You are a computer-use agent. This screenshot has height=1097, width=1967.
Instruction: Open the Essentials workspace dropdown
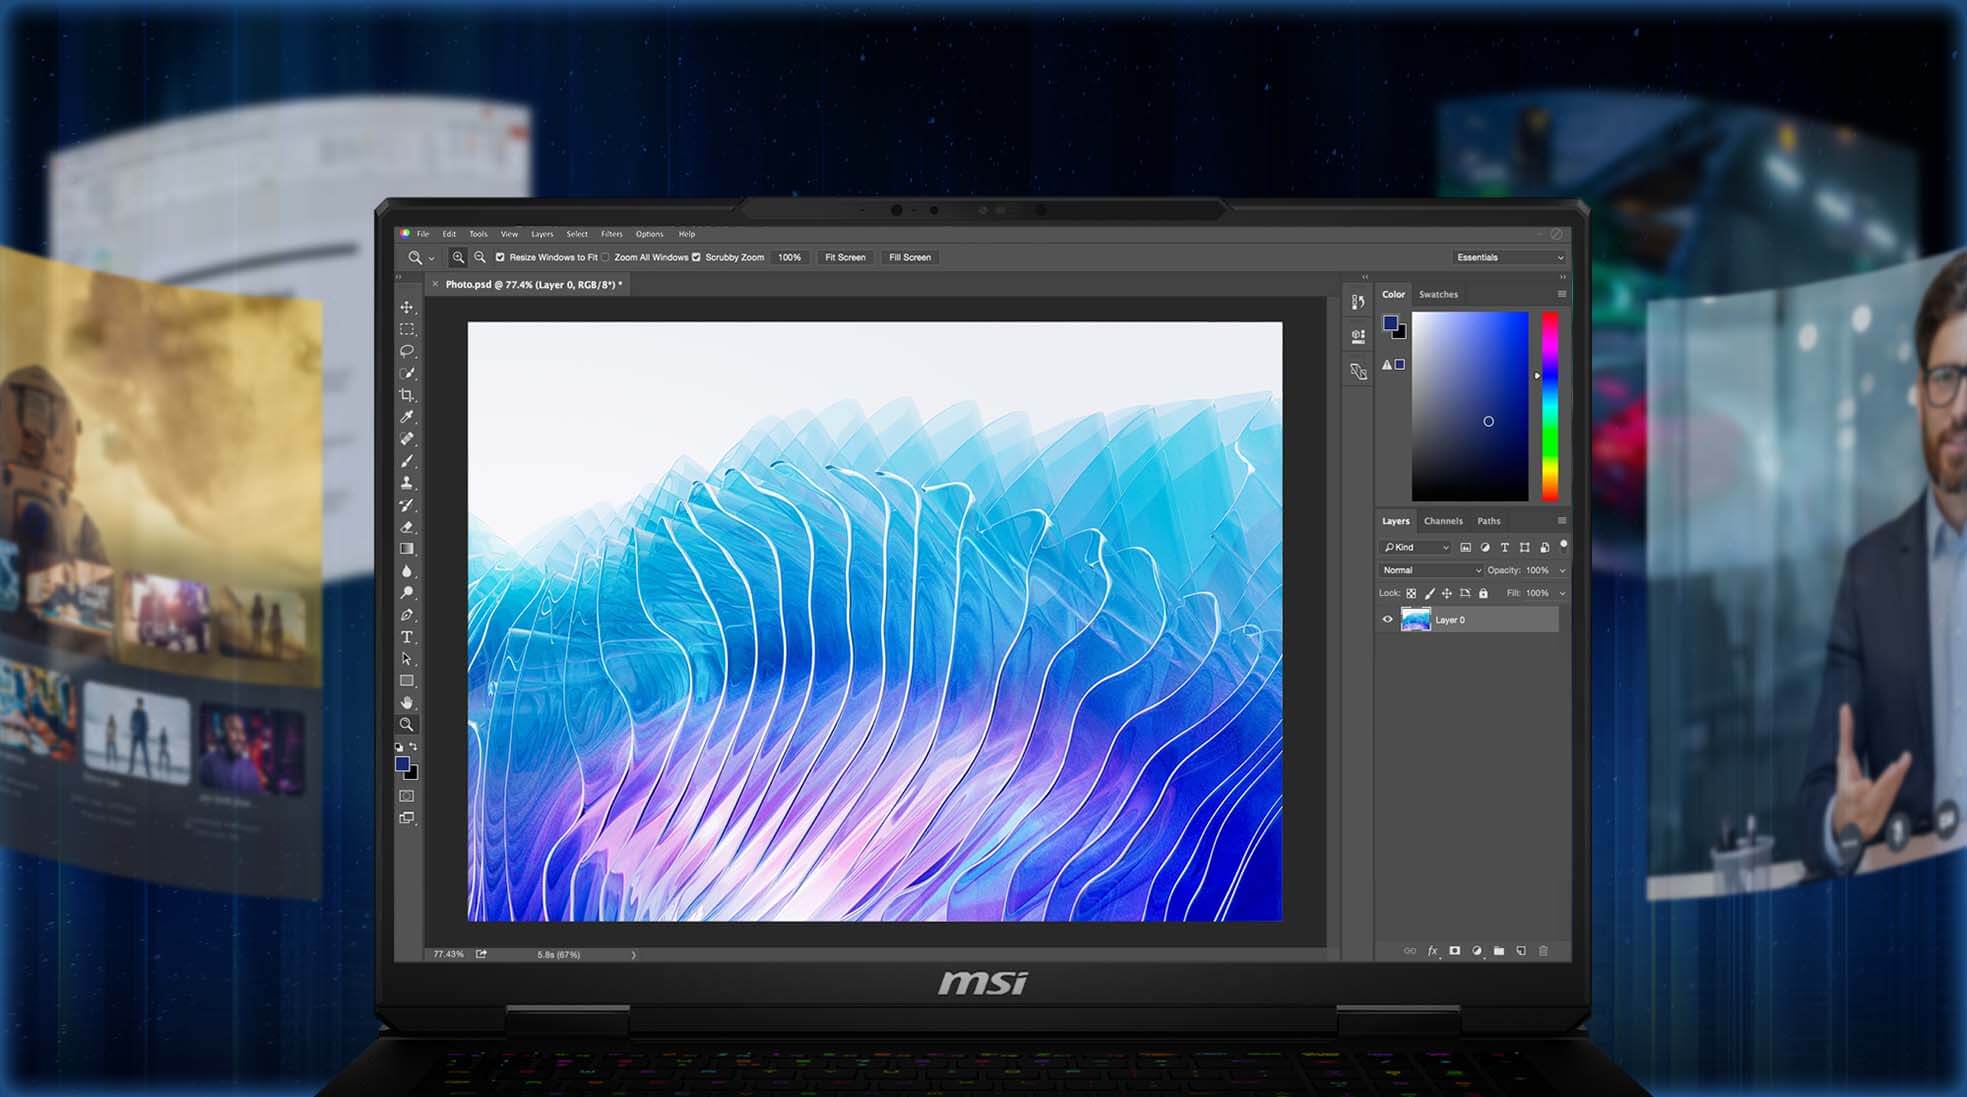(x=1509, y=257)
